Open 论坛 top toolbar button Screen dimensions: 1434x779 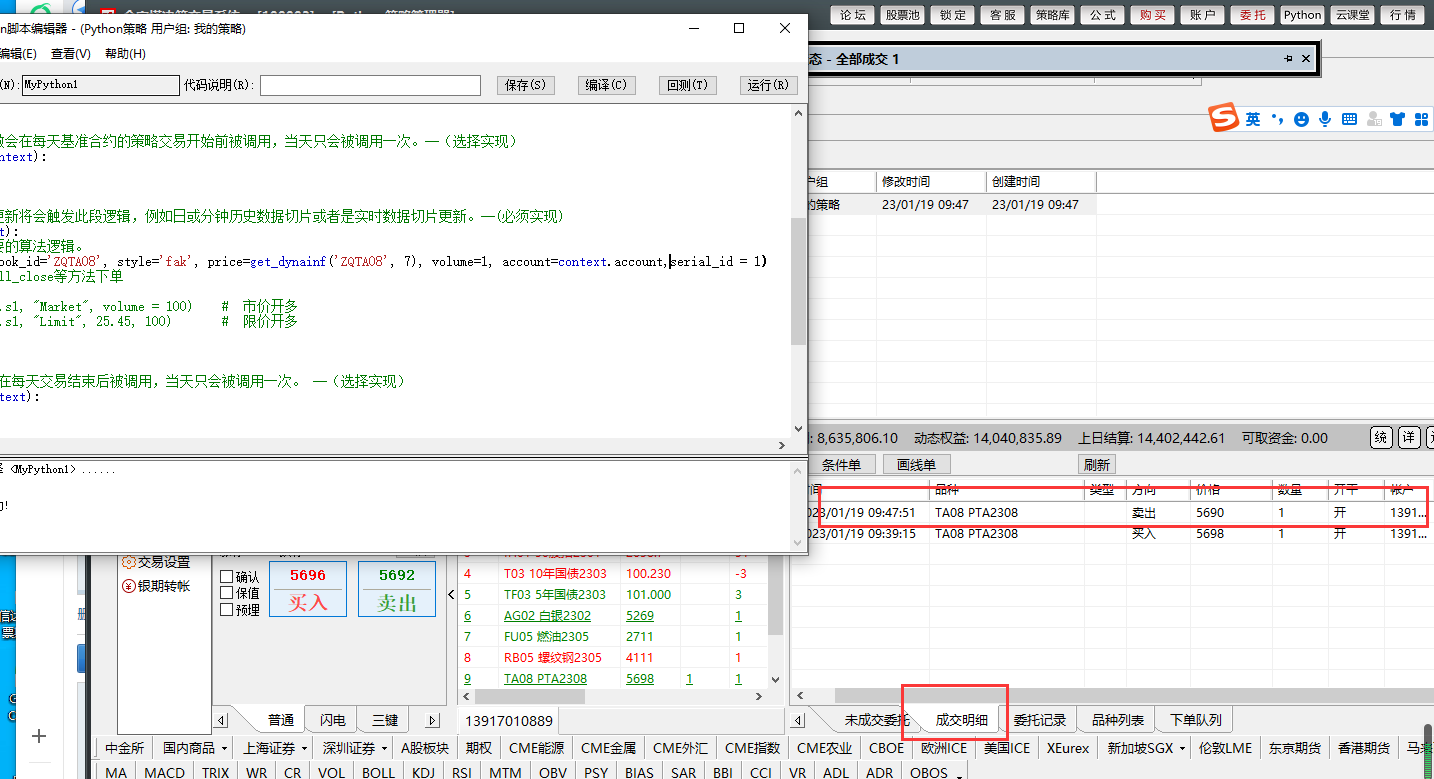(852, 15)
